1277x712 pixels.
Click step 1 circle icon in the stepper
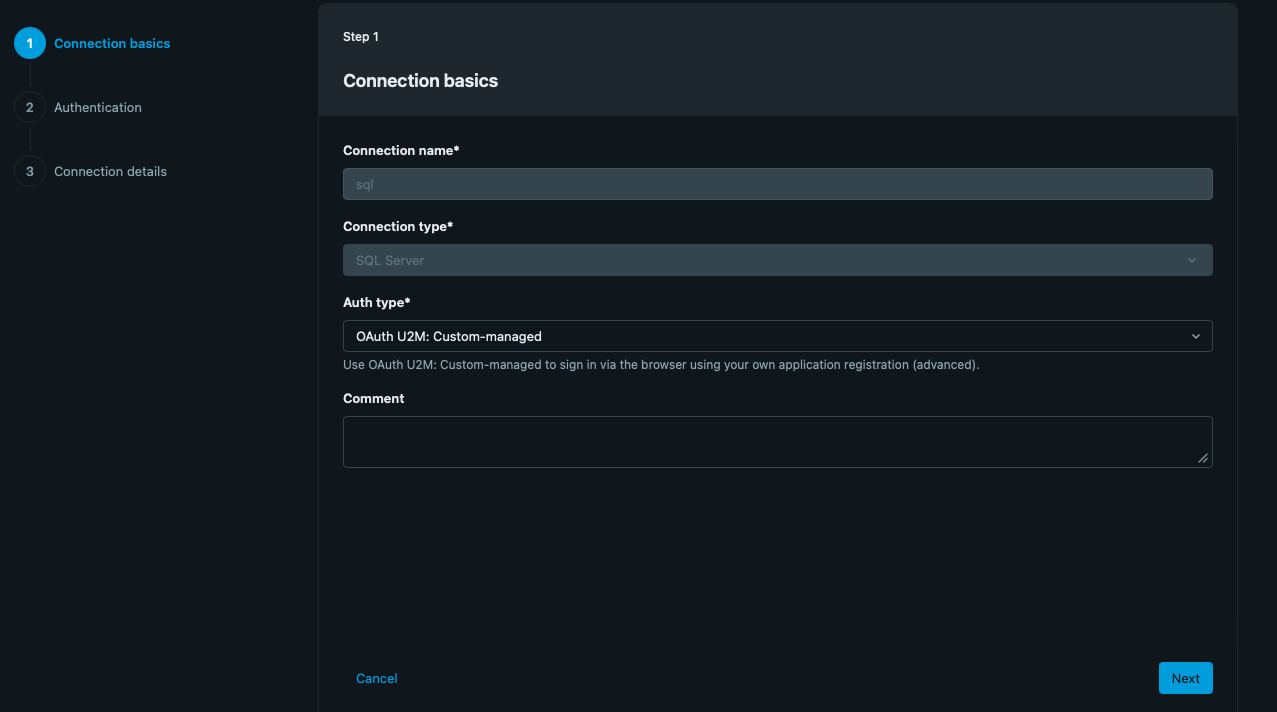30,43
